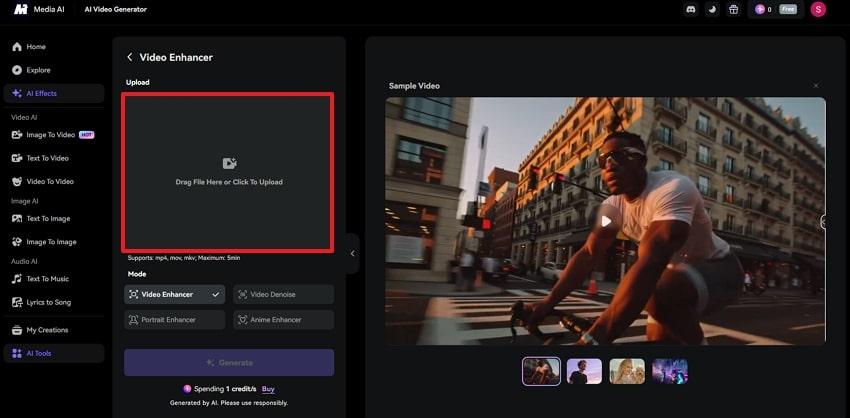This screenshot has width=850, height=418.
Task: Open Lyrics to Song tool
Action: click(54, 302)
